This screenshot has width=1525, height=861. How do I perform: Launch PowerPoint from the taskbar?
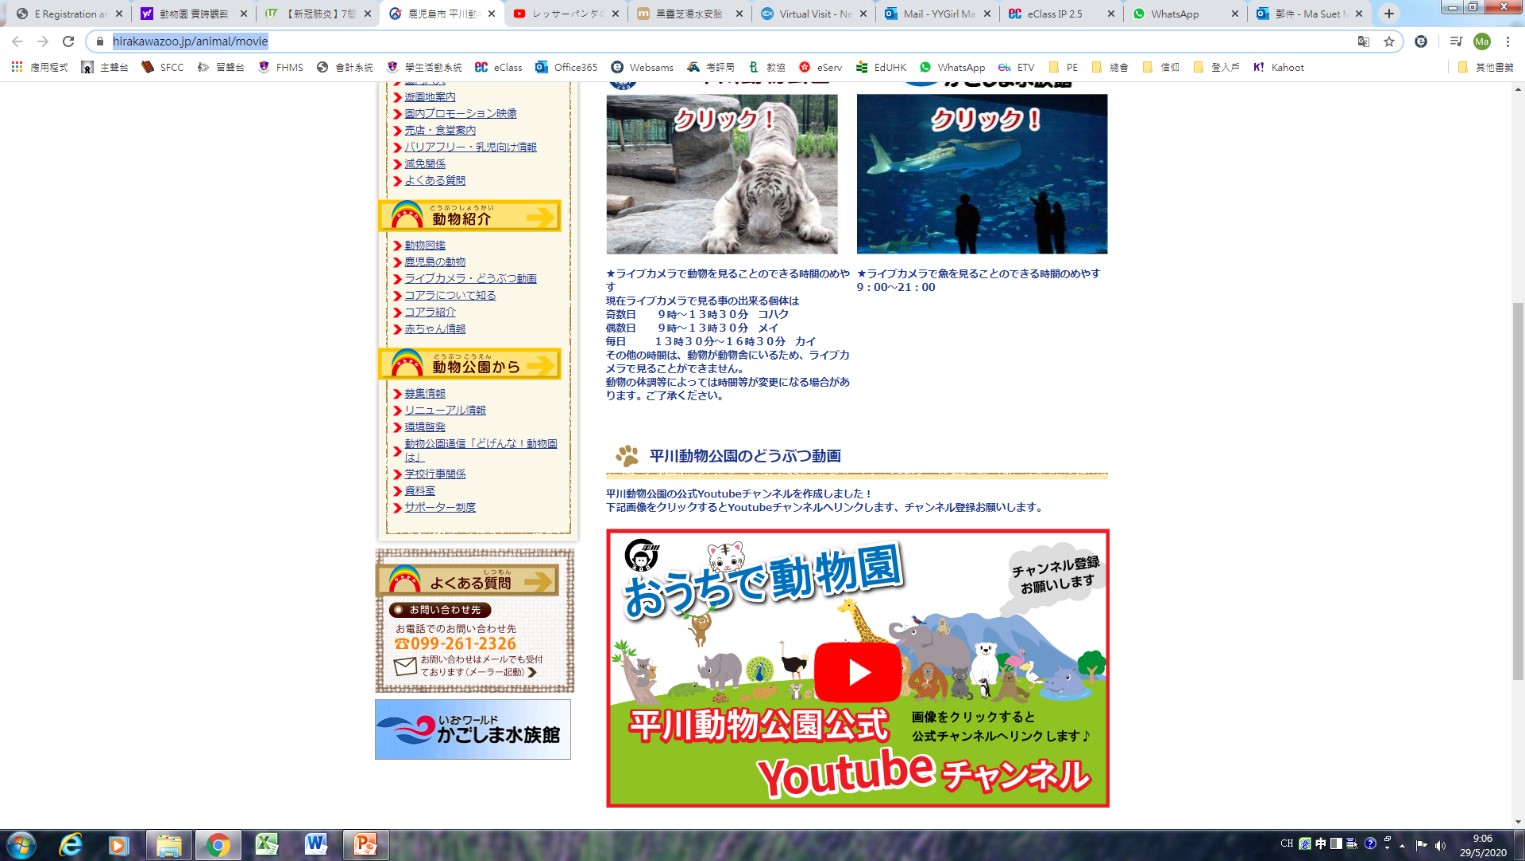click(x=365, y=845)
